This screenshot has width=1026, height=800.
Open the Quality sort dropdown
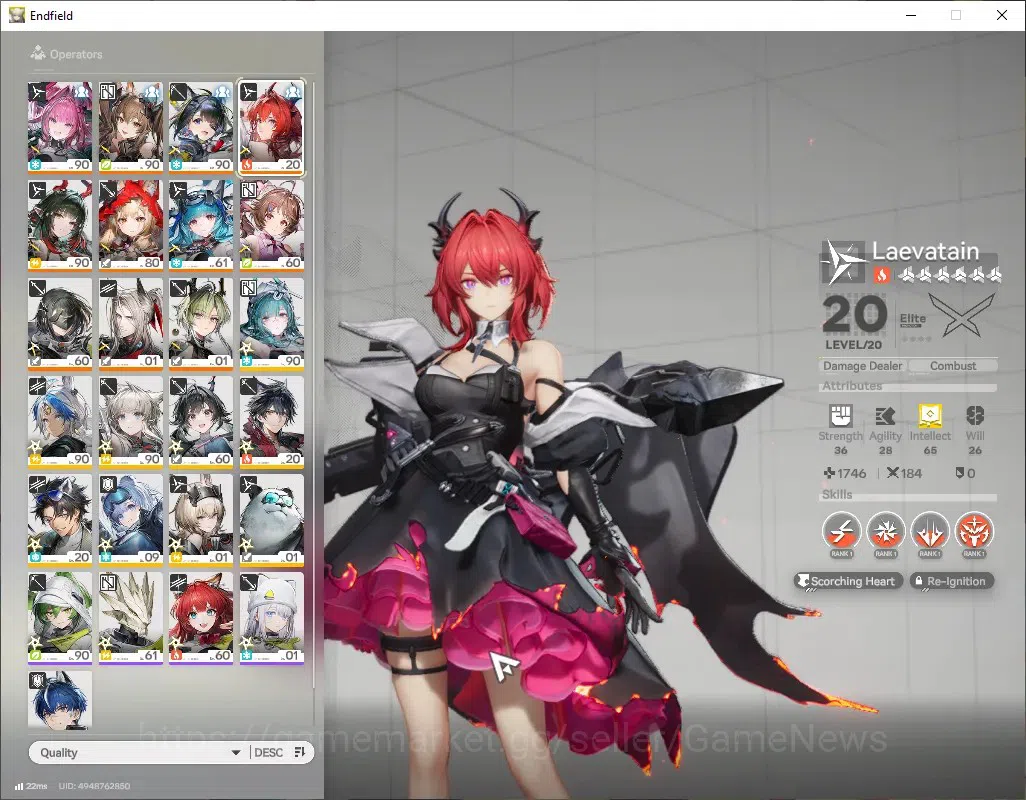139,752
